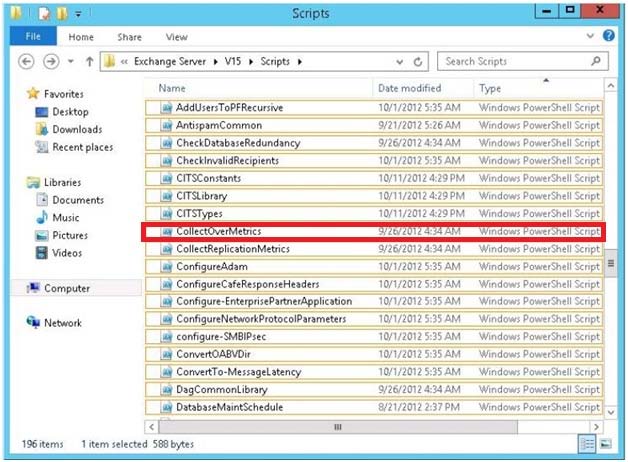Open recent locations dropdown arrow

[x=71, y=62]
